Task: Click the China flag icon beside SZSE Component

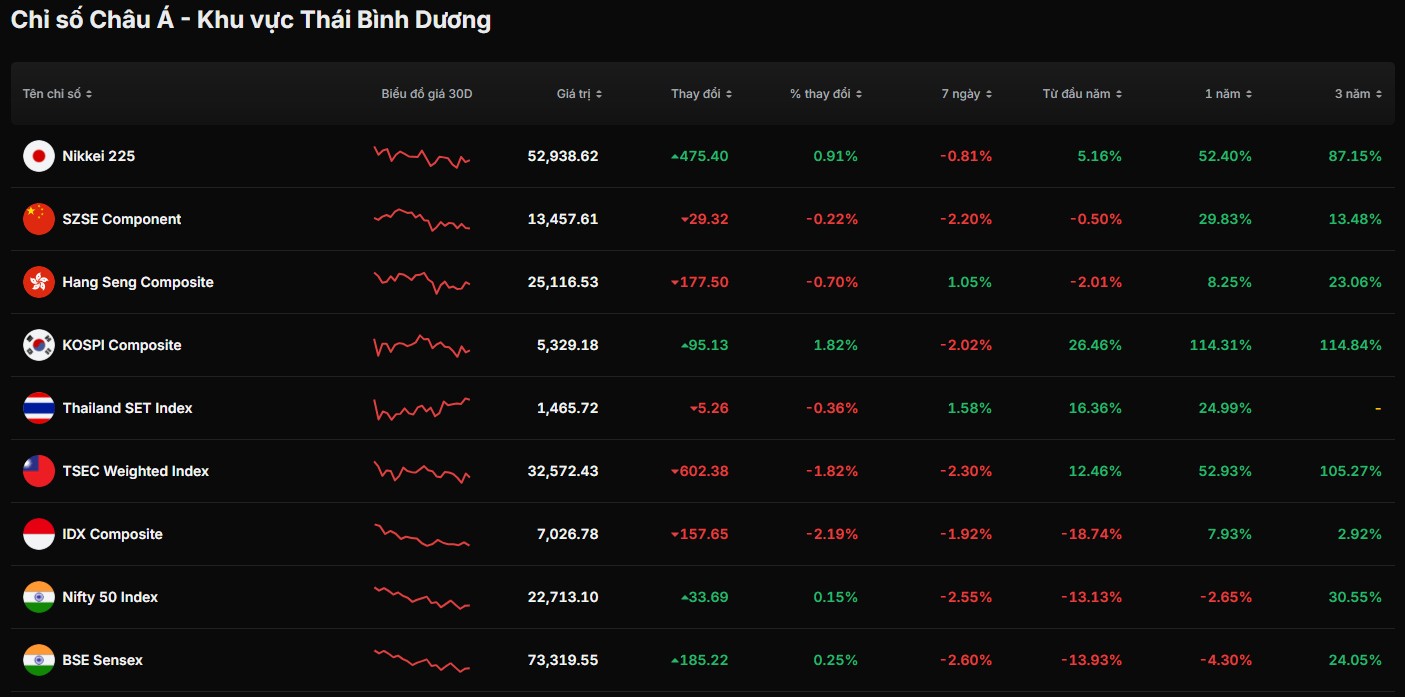Action: pos(39,219)
